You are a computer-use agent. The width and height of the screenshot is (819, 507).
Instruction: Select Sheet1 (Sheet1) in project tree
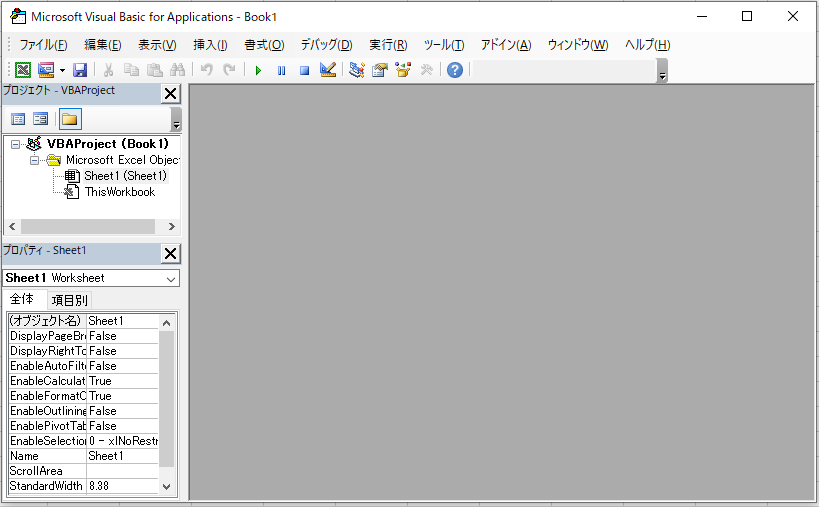tap(125, 176)
